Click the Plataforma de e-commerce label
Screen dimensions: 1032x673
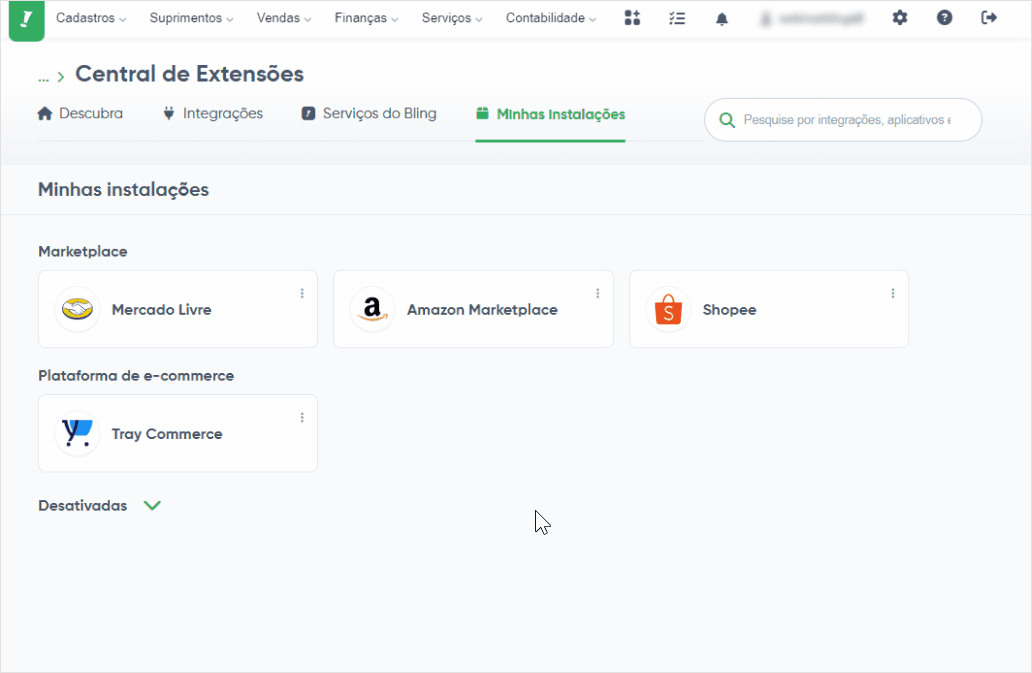click(136, 376)
